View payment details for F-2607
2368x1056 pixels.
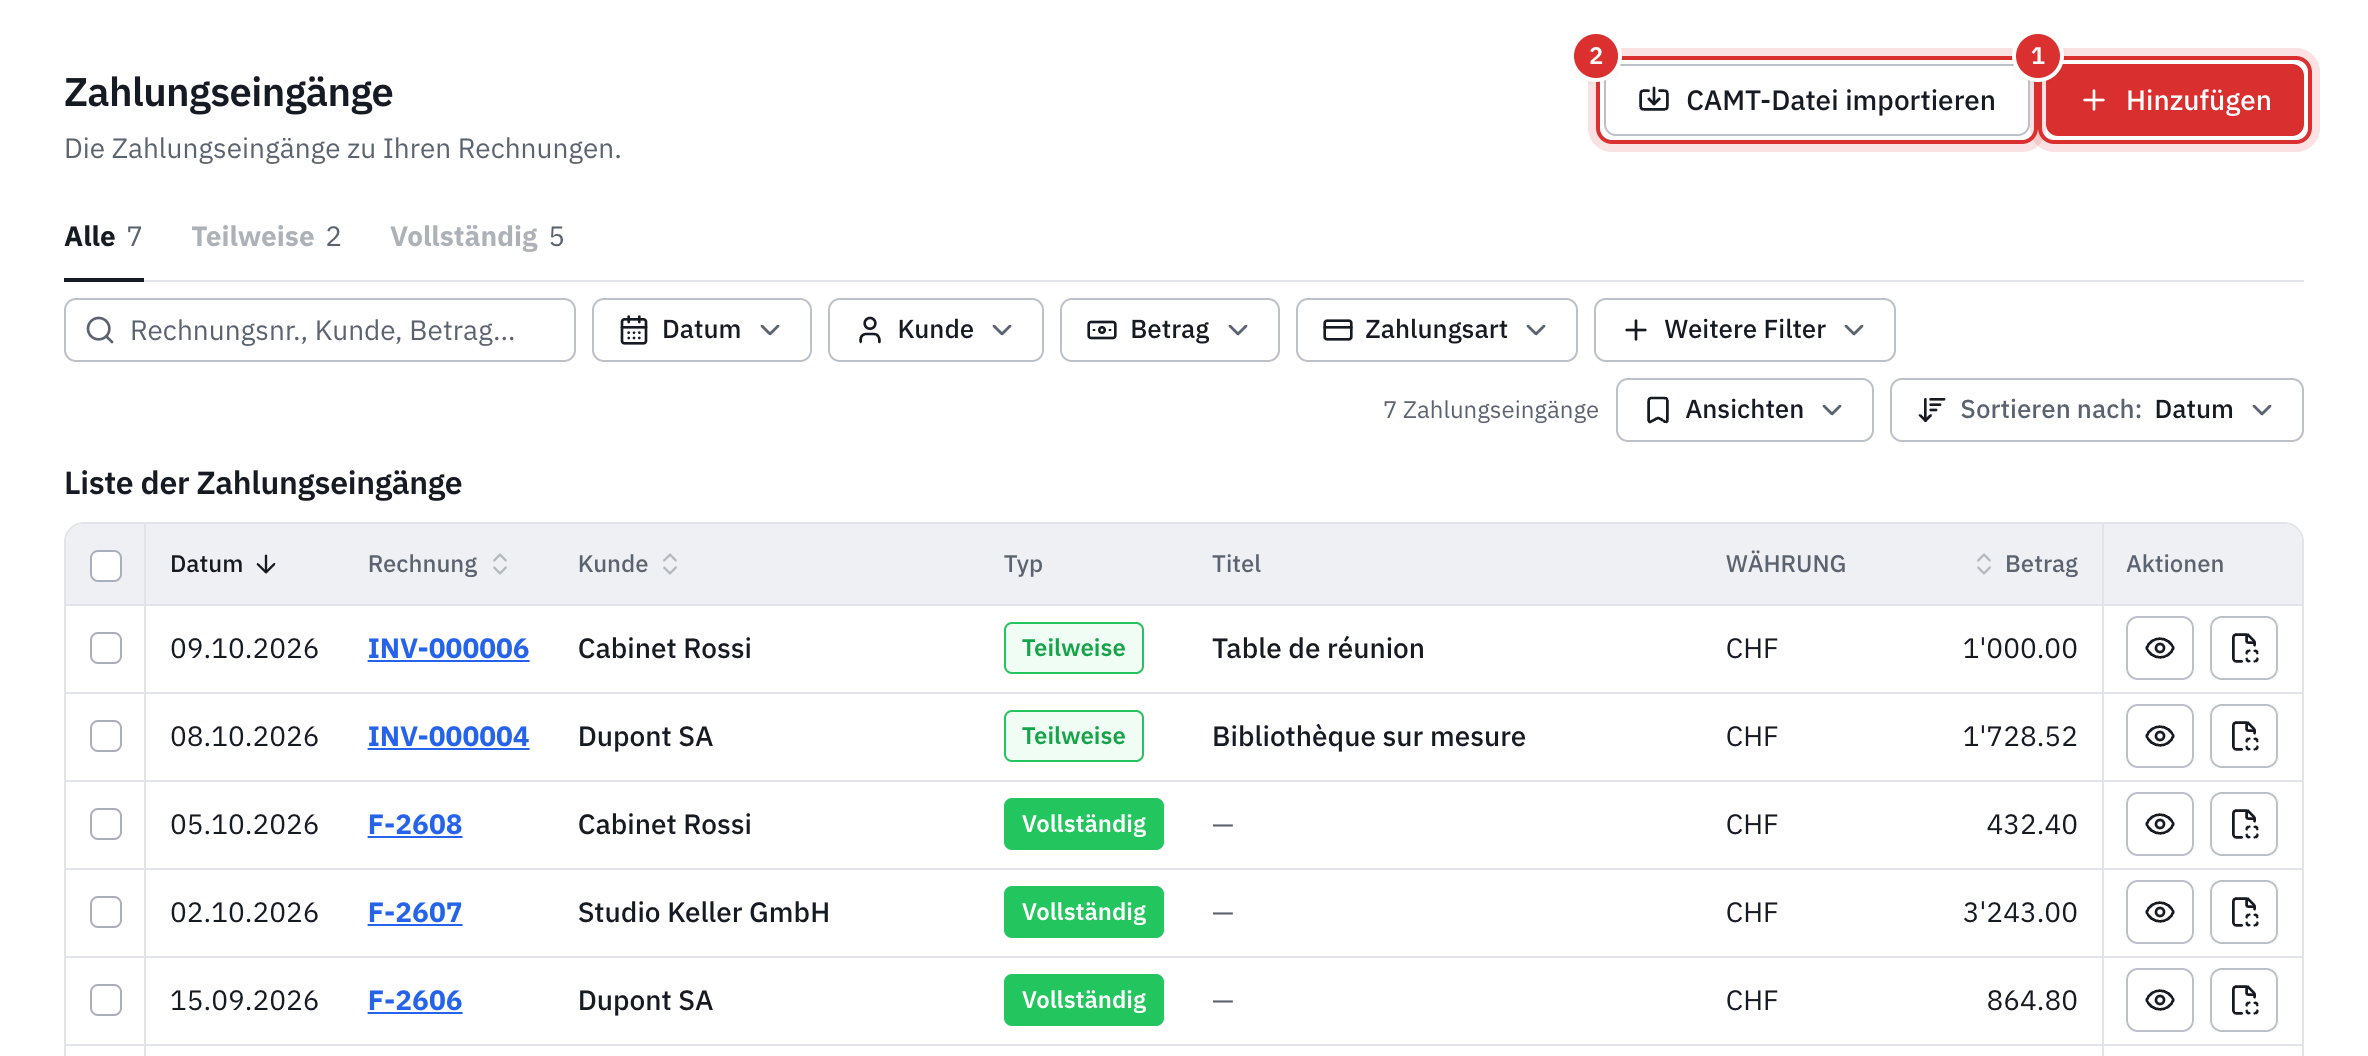pos(2159,912)
